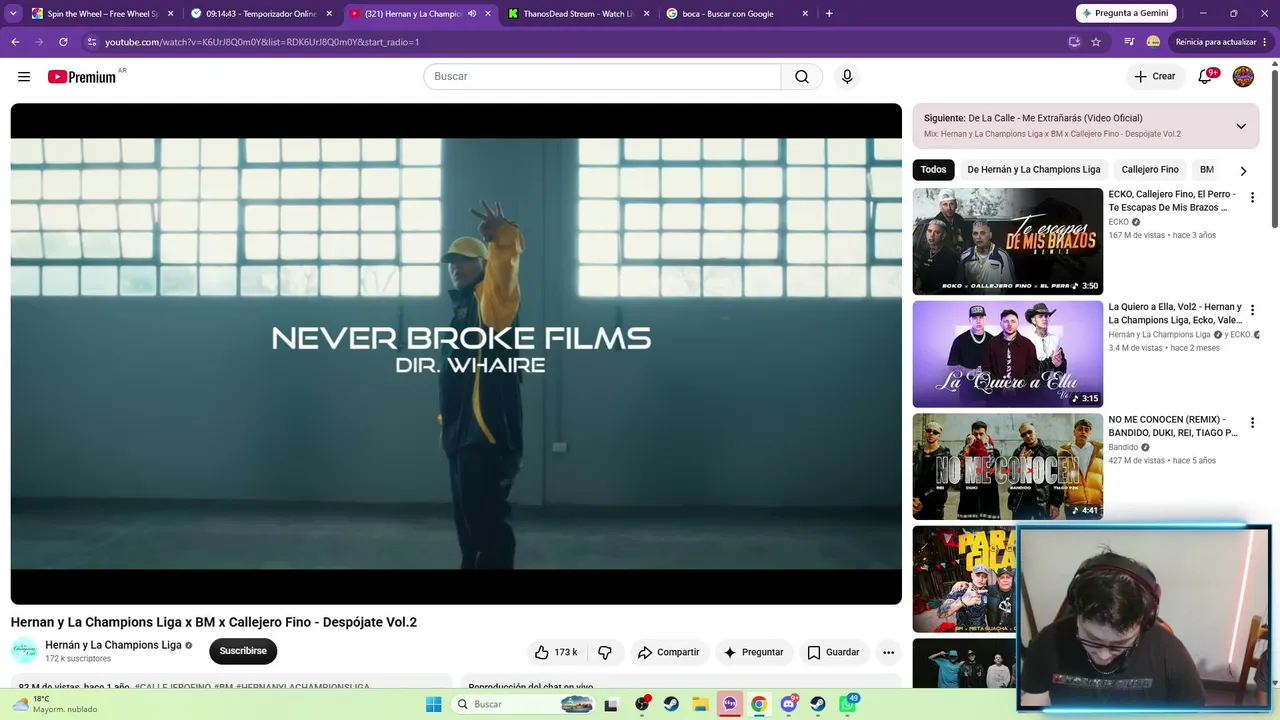Click the Crear button
Screen dimensions: 1280x720
(x=1155, y=77)
